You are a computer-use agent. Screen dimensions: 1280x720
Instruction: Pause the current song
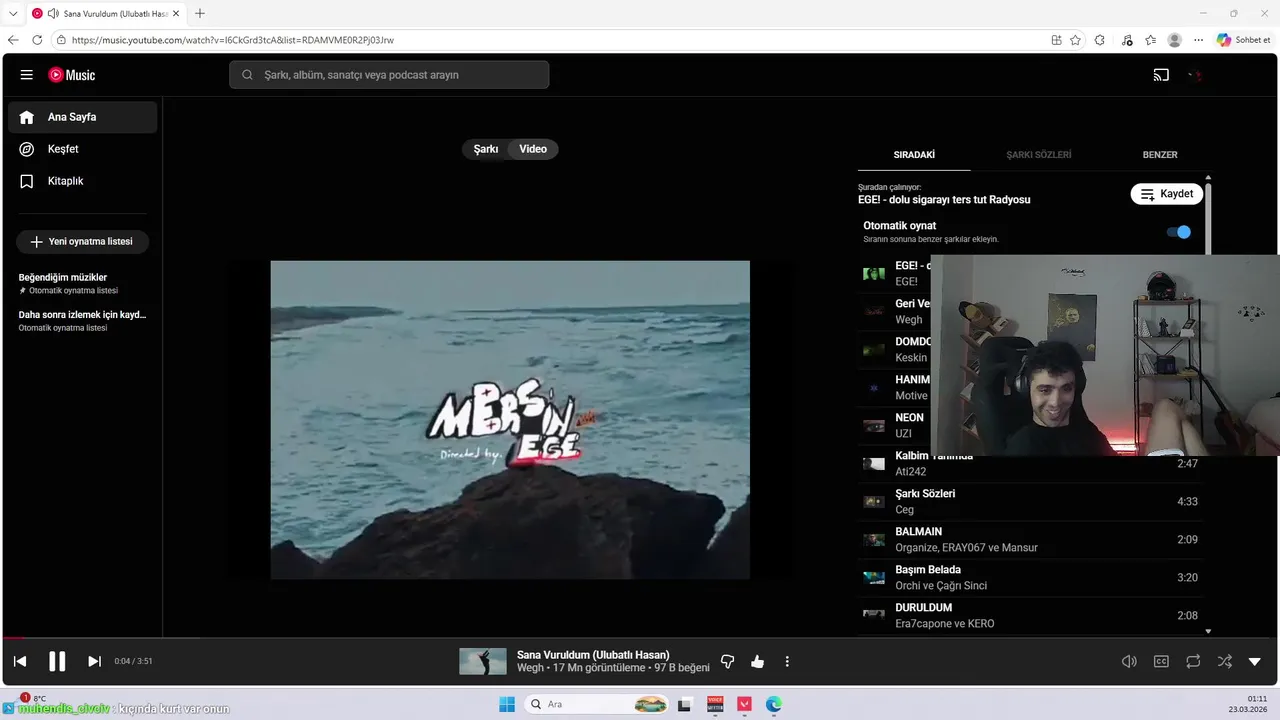57,661
